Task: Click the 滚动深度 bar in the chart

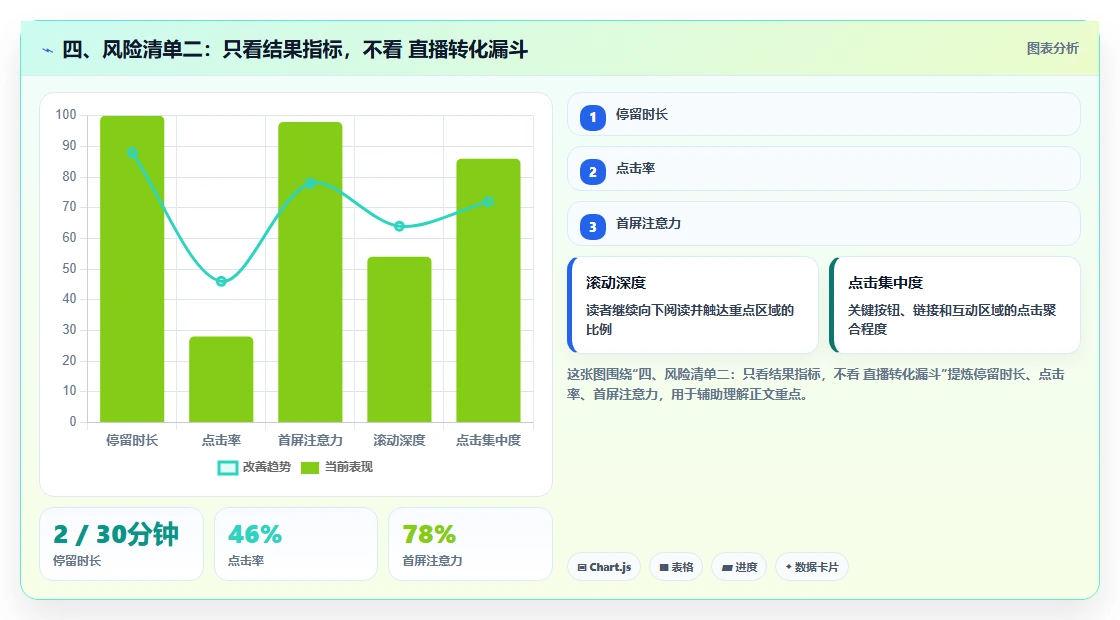Action: click(399, 339)
